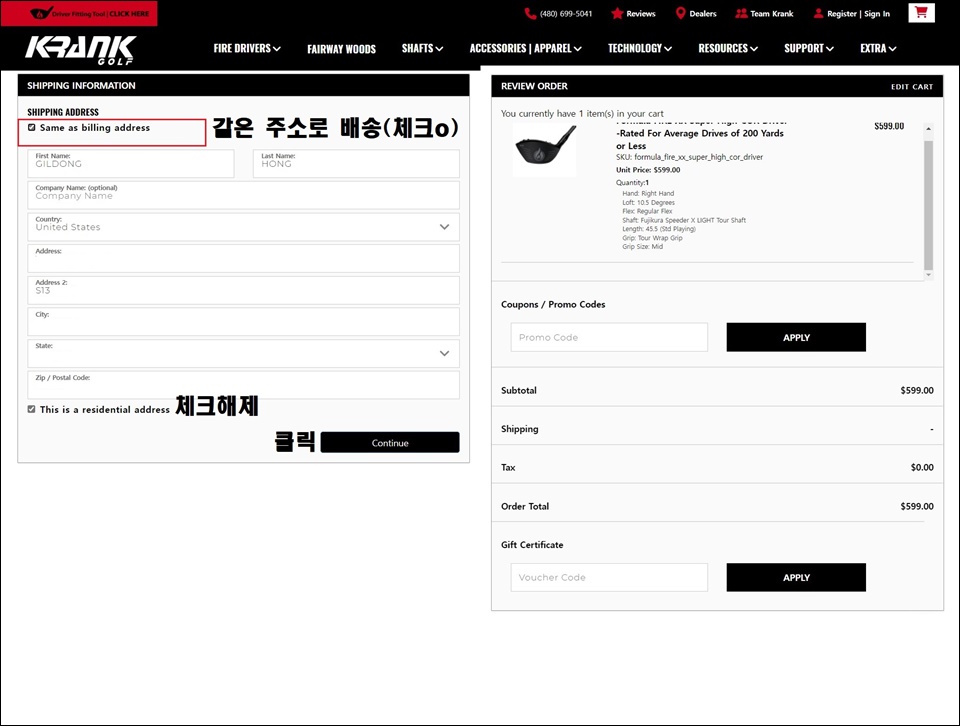The image size is (960, 726).
Task: Click the Dealers link
Action: click(703, 13)
